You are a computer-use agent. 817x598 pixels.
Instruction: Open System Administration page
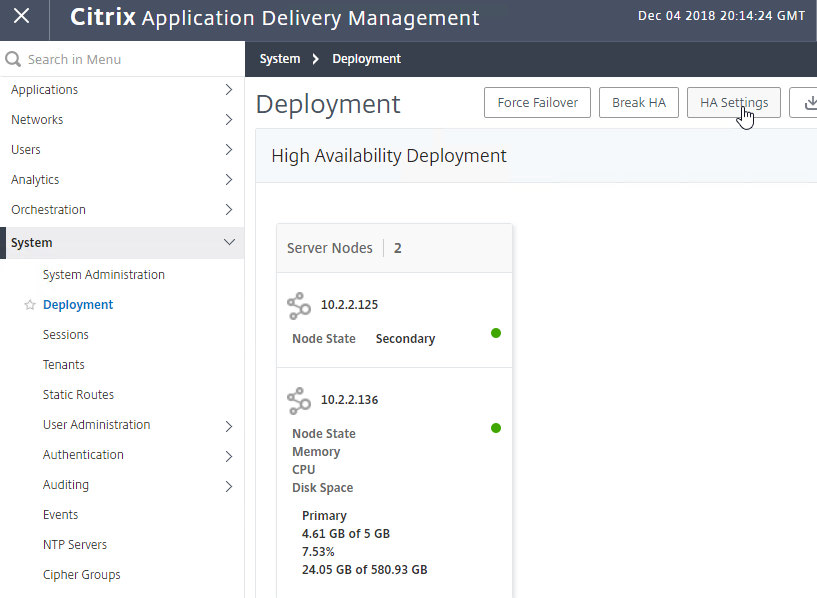click(104, 275)
